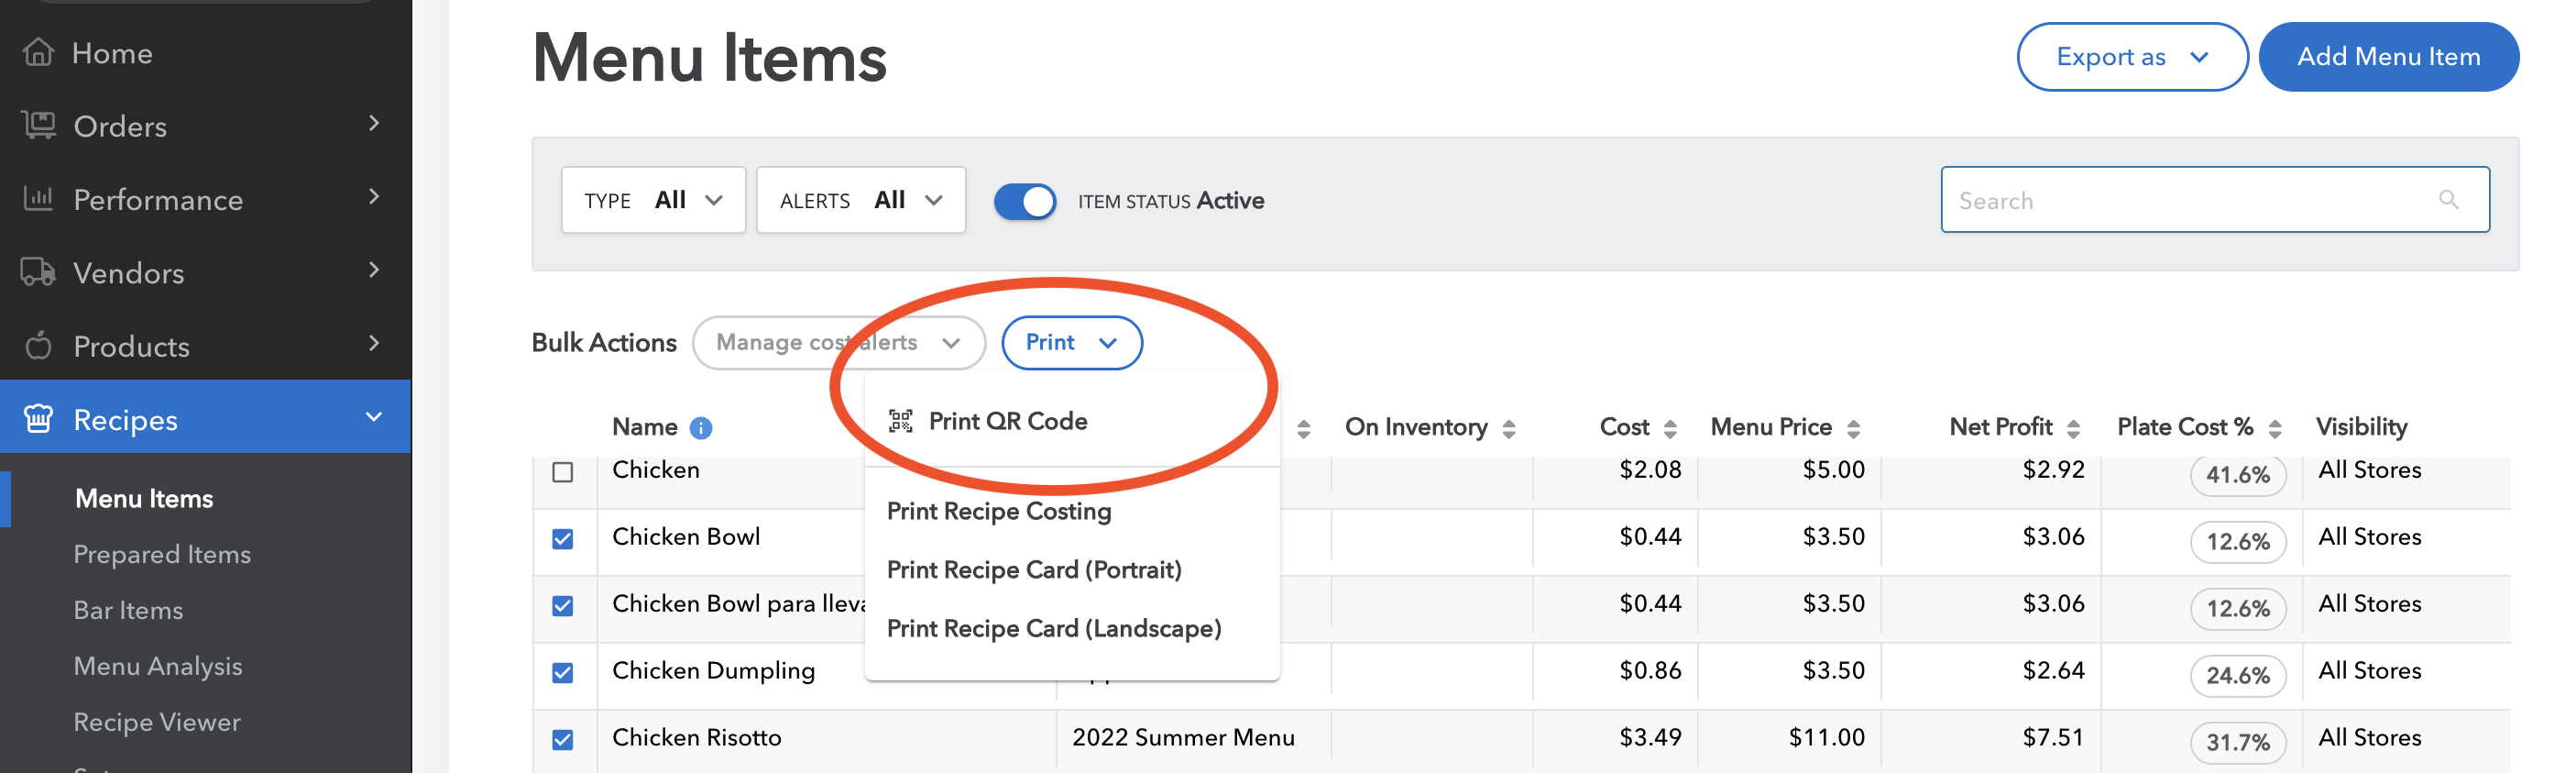Click the Products apple icon
This screenshot has height=773, width=2576.
(38, 346)
